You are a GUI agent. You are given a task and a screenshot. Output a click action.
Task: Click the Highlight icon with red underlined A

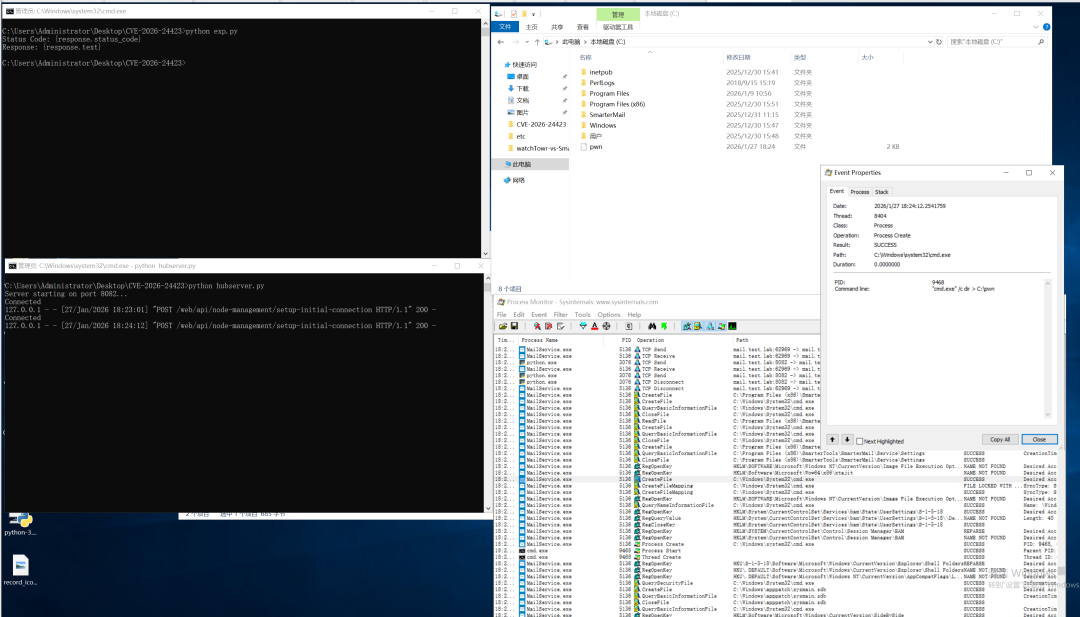click(594, 326)
